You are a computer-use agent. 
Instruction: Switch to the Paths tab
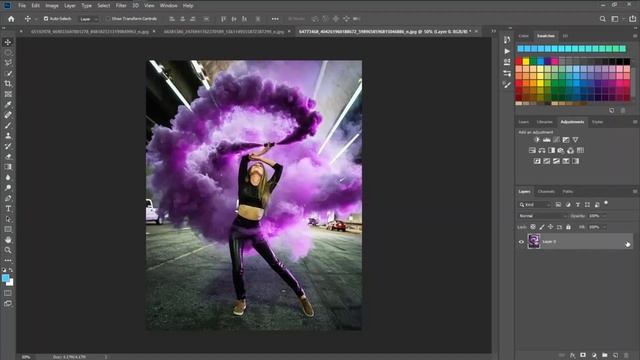[568, 191]
